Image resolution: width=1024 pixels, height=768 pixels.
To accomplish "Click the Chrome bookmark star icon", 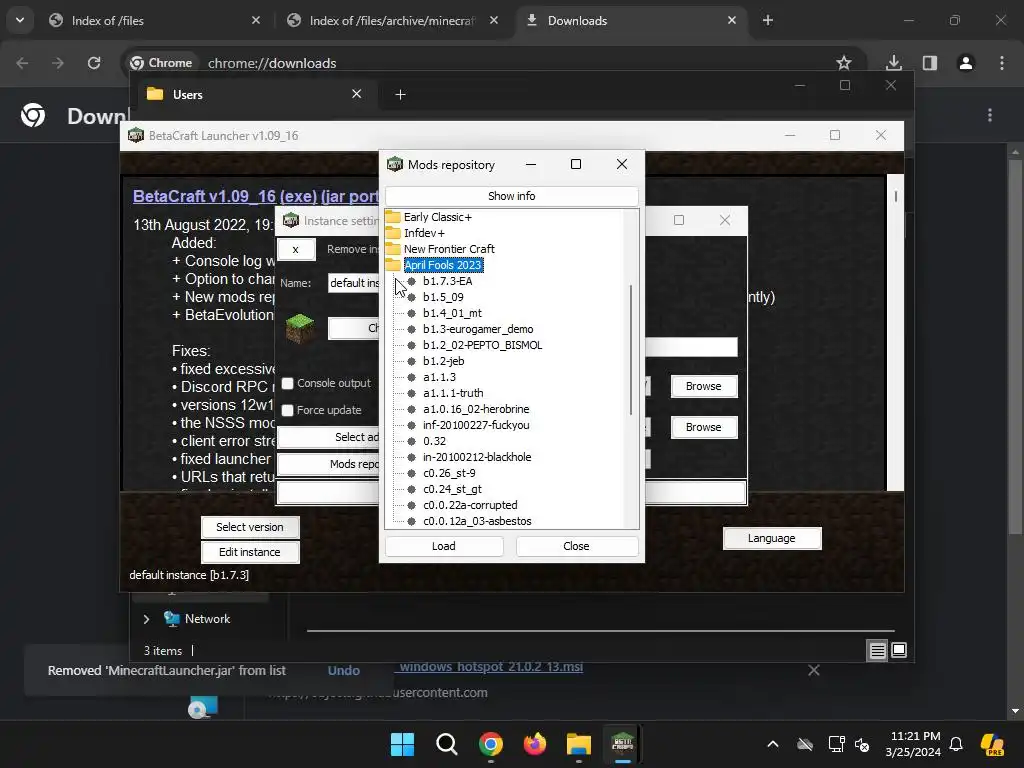I will (x=844, y=63).
